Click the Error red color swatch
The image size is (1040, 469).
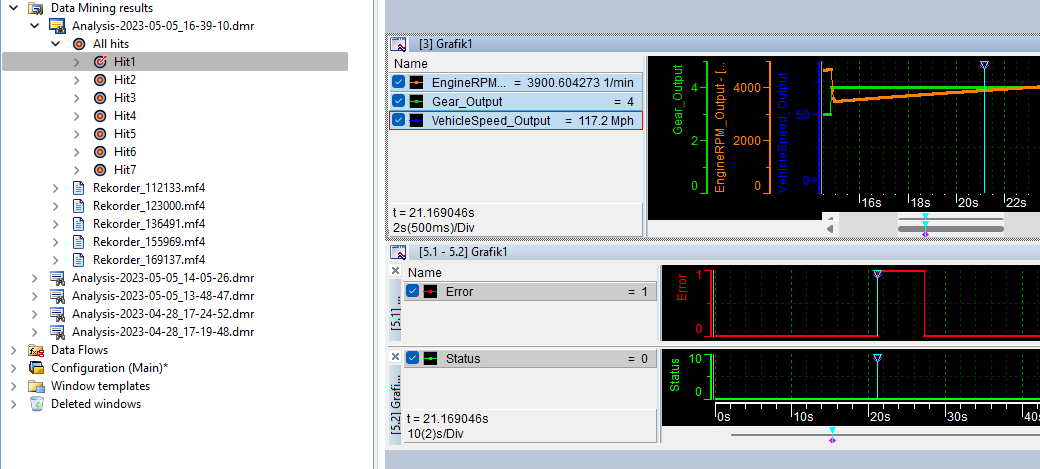(431, 291)
